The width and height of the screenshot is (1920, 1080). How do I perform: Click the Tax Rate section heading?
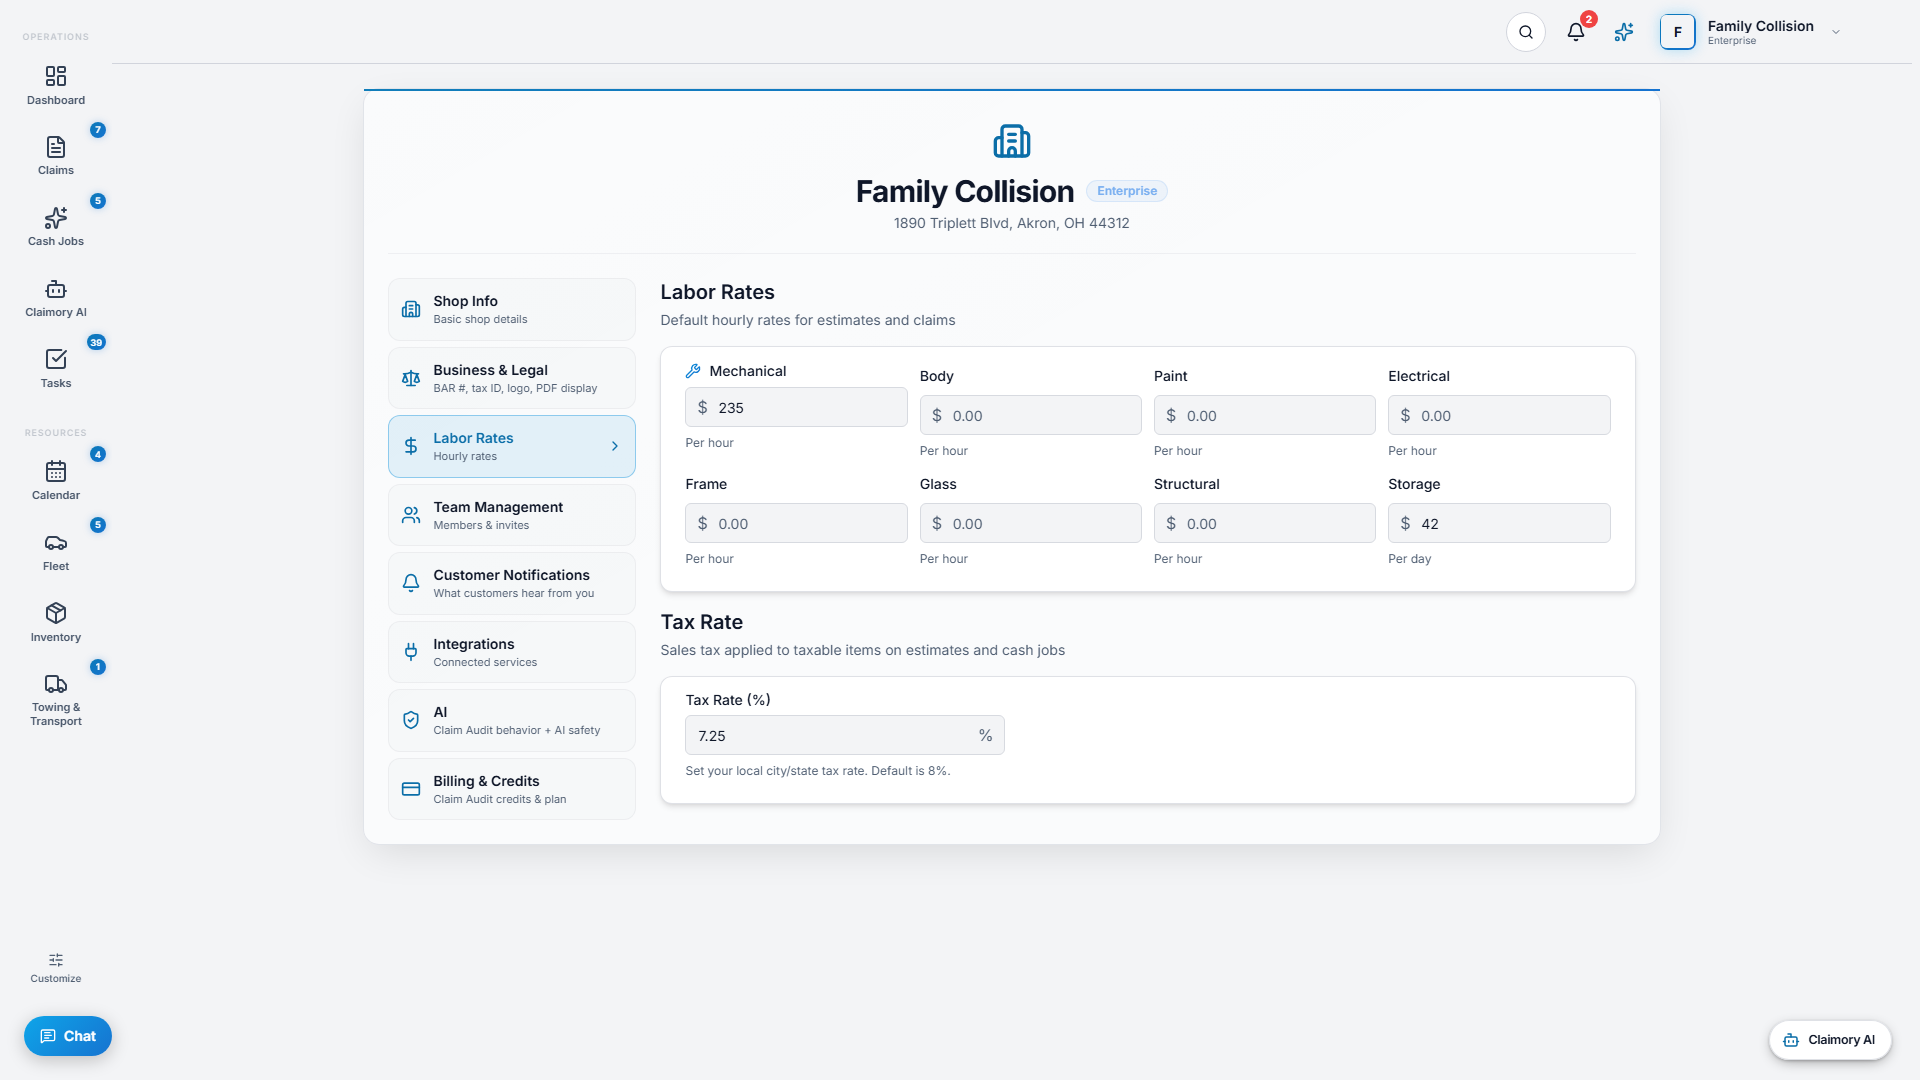701,622
